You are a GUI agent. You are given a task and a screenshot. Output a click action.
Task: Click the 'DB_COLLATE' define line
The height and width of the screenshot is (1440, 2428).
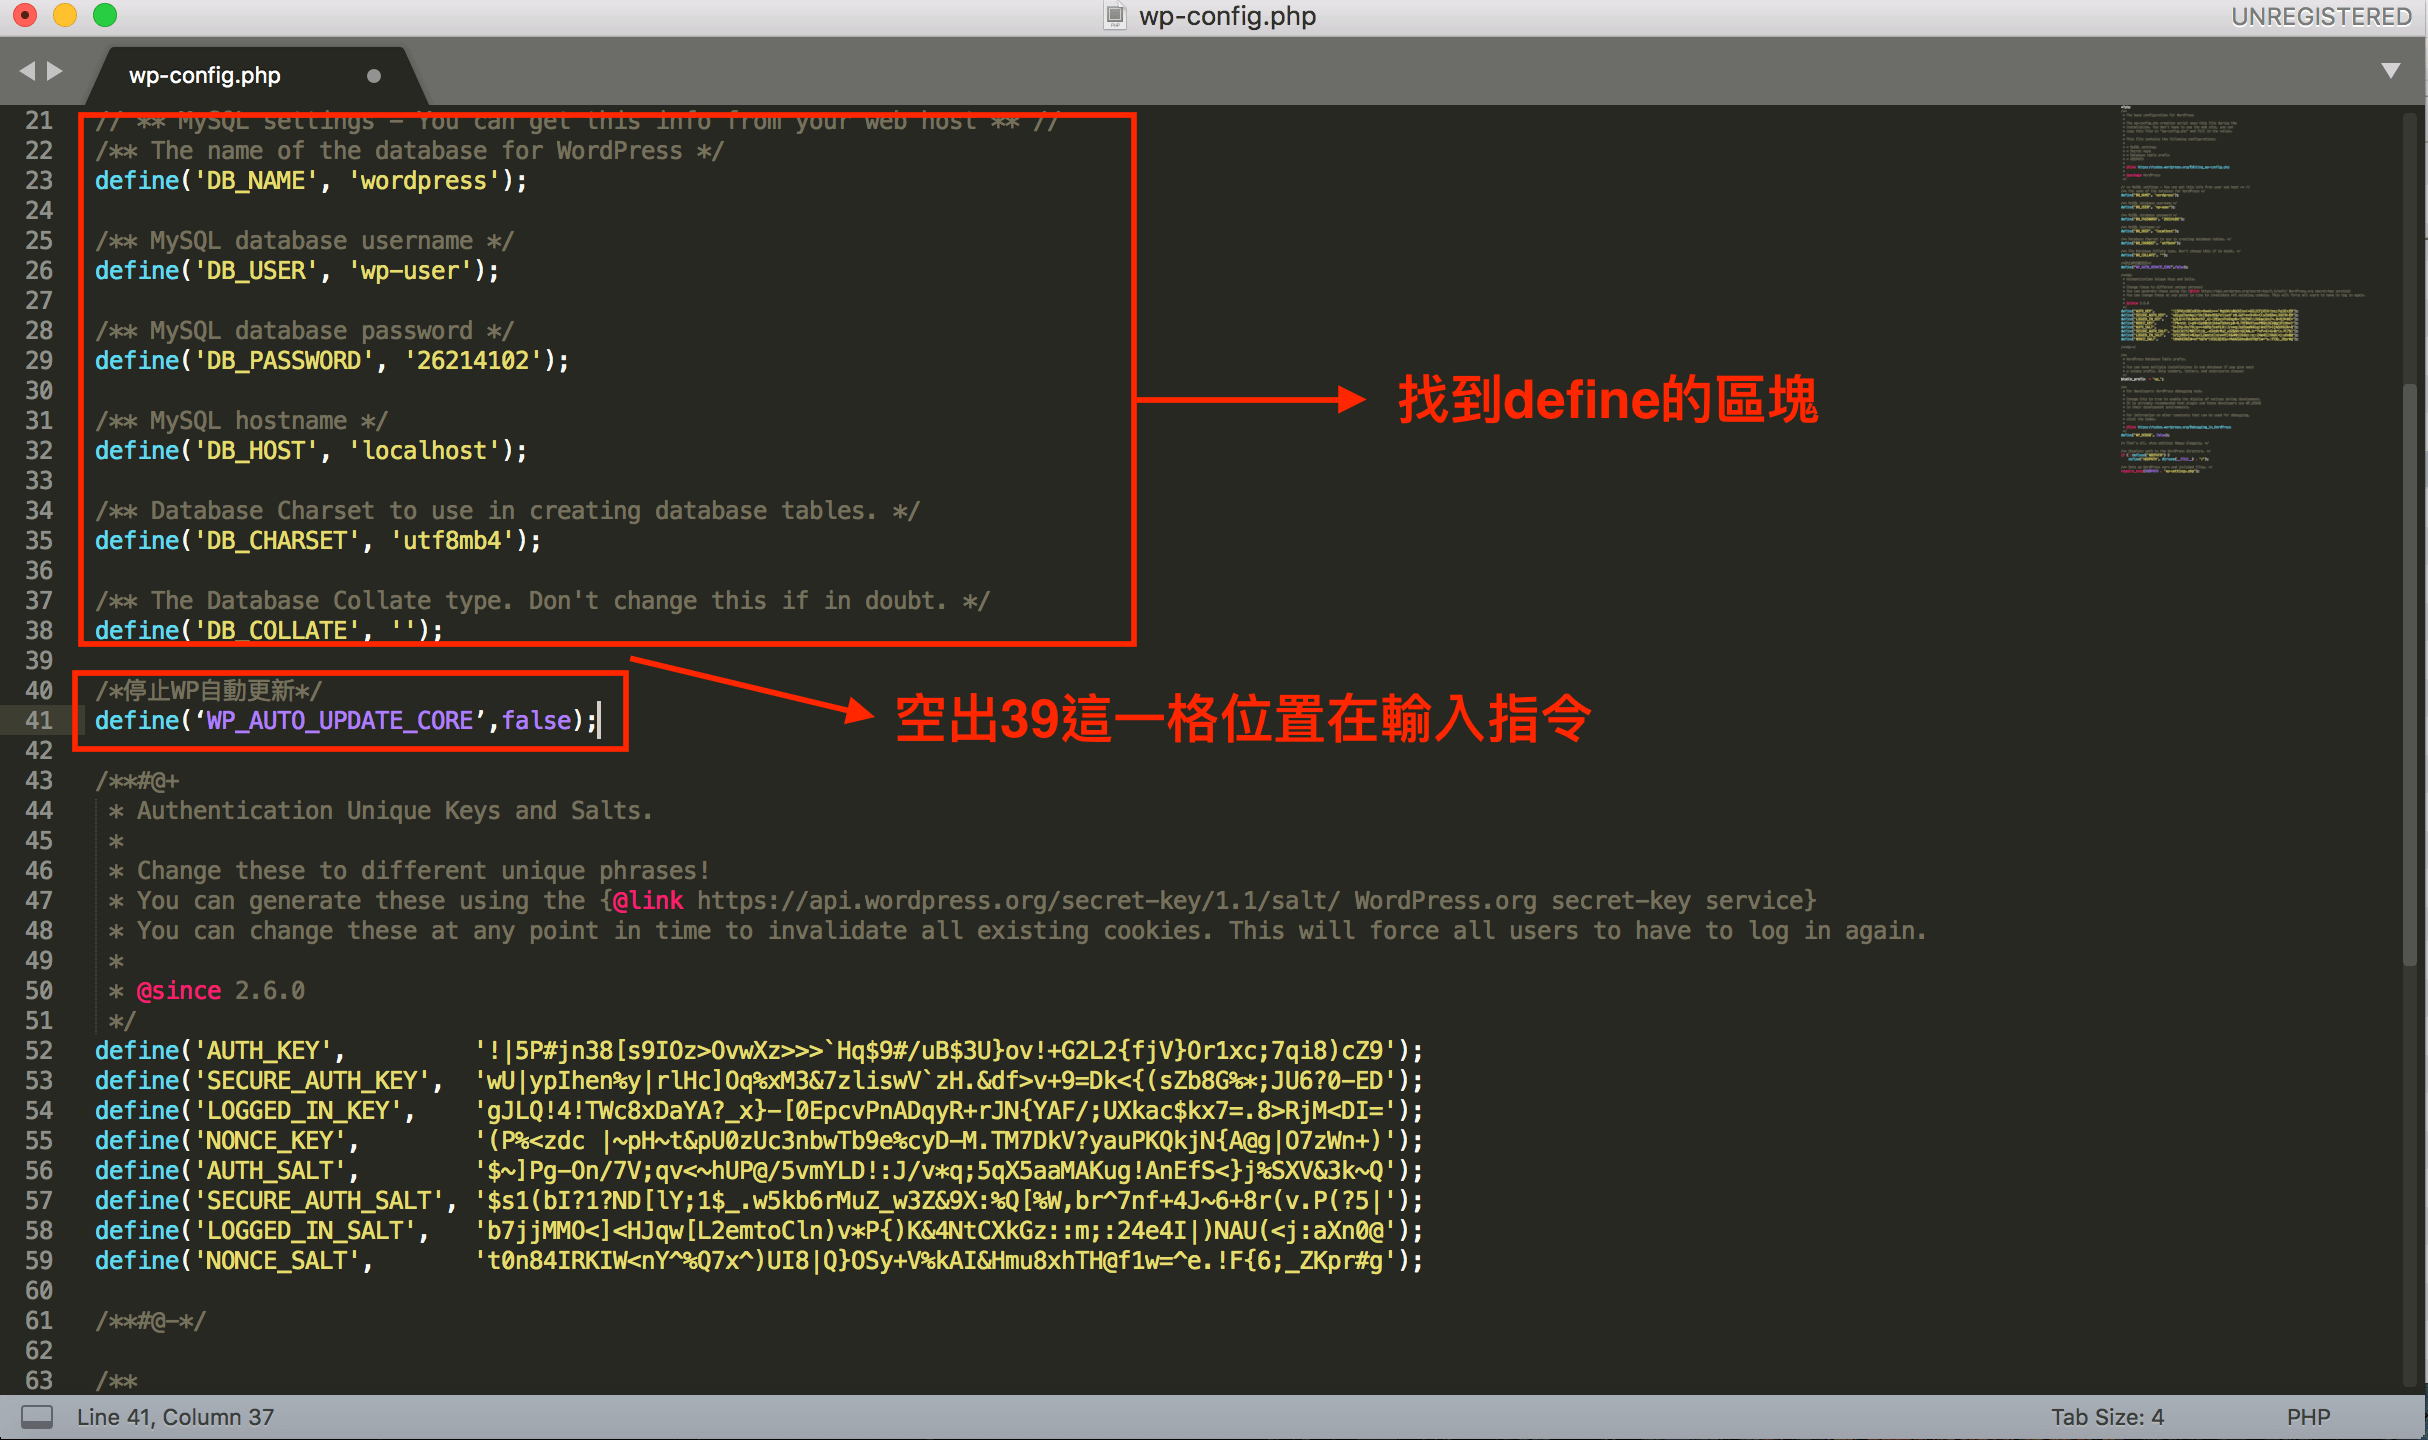[269, 630]
